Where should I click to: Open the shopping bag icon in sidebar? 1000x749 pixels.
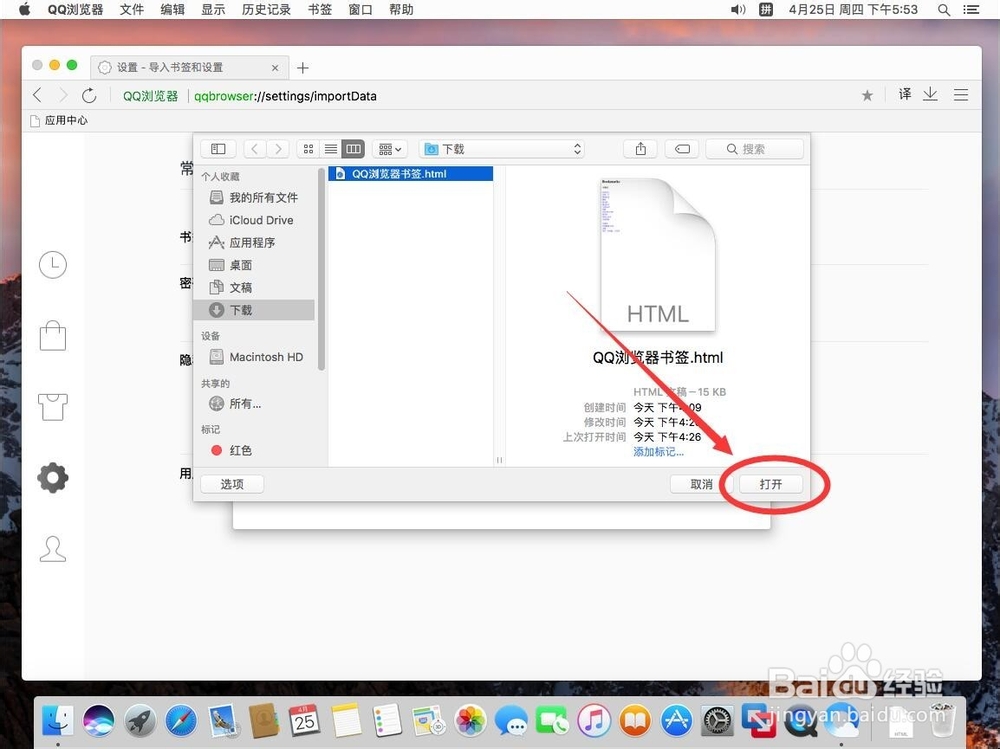click(x=53, y=336)
